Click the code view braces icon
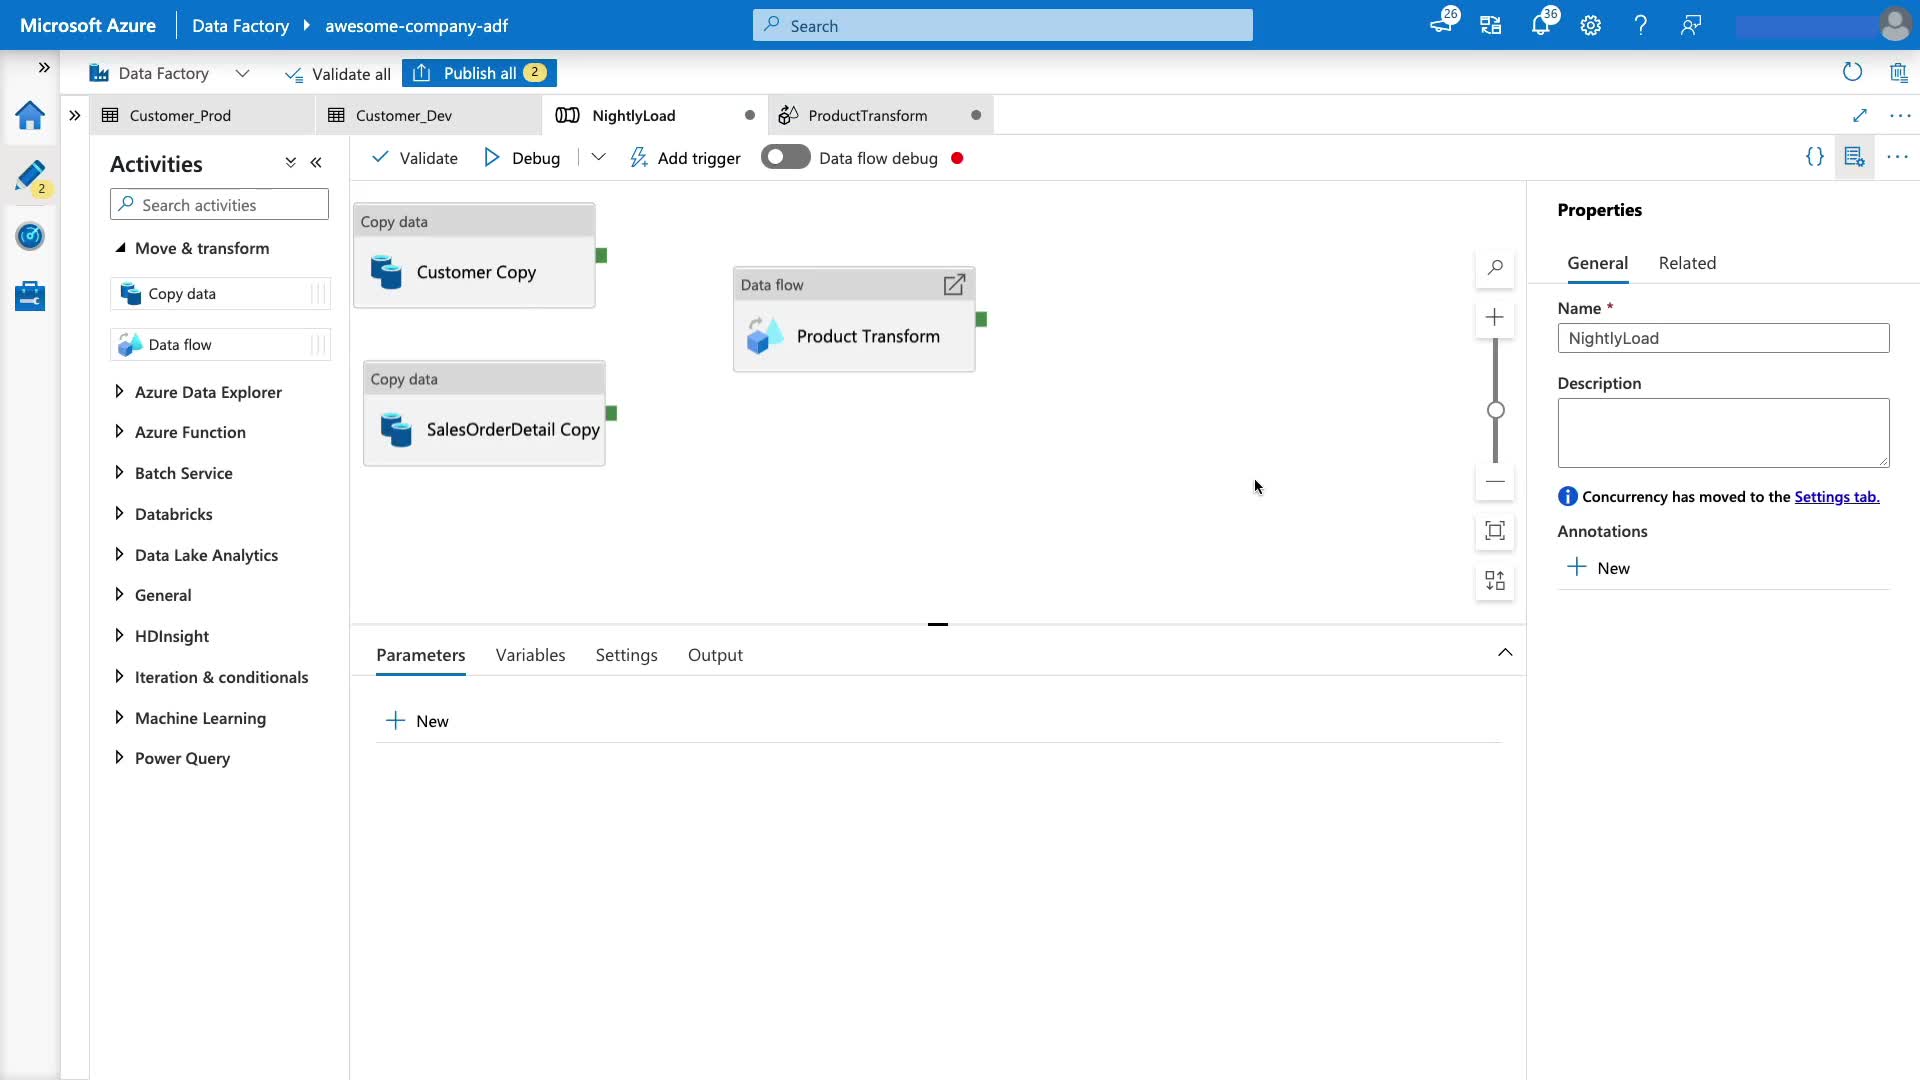The width and height of the screenshot is (1920, 1080). [1814, 157]
